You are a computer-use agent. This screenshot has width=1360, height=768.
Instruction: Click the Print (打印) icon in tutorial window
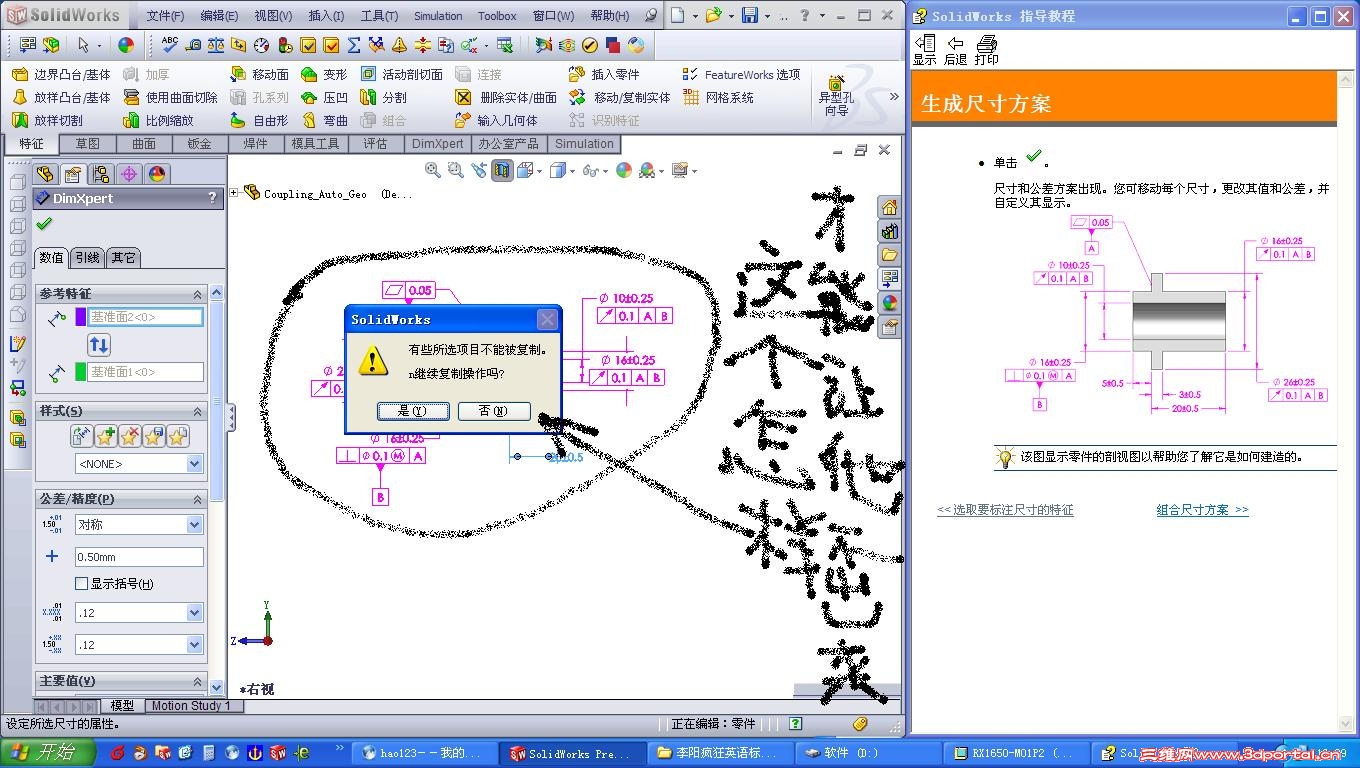[x=987, y=50]
